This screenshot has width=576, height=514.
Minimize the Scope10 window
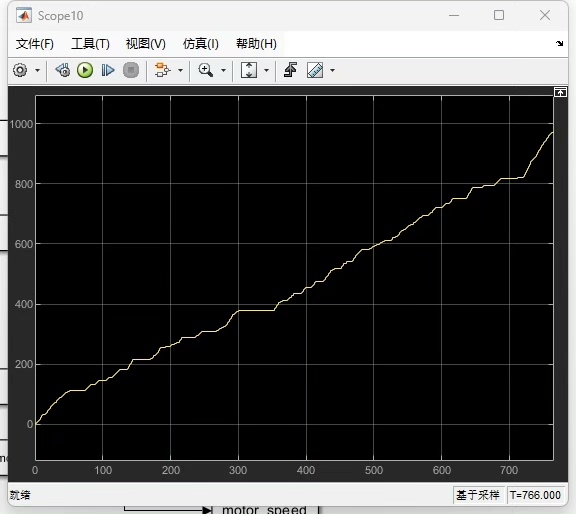454,15
